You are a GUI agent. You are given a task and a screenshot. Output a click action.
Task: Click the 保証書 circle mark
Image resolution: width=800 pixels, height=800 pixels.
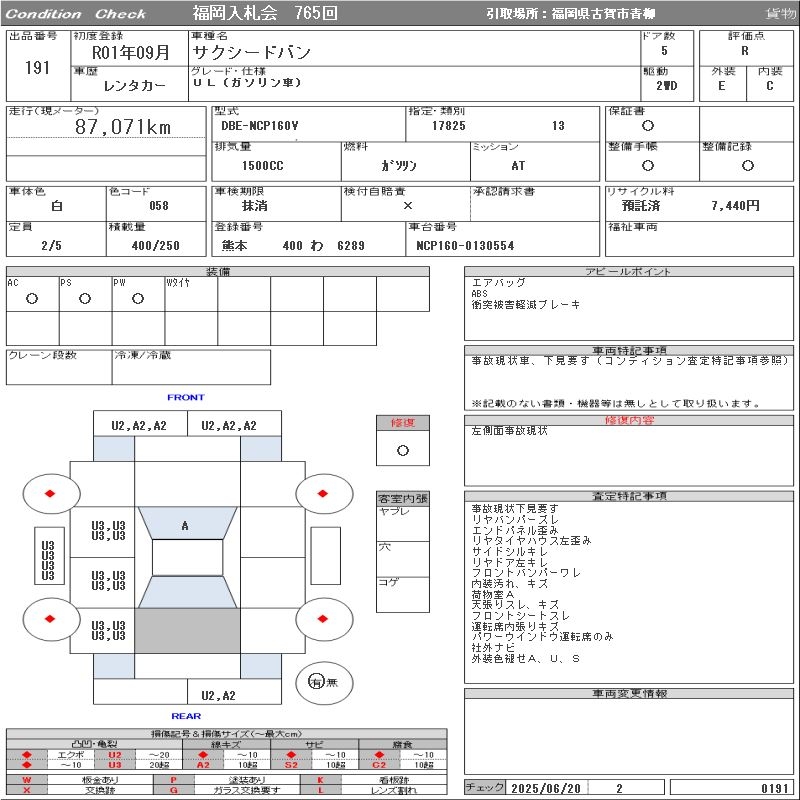coord(648,126)
